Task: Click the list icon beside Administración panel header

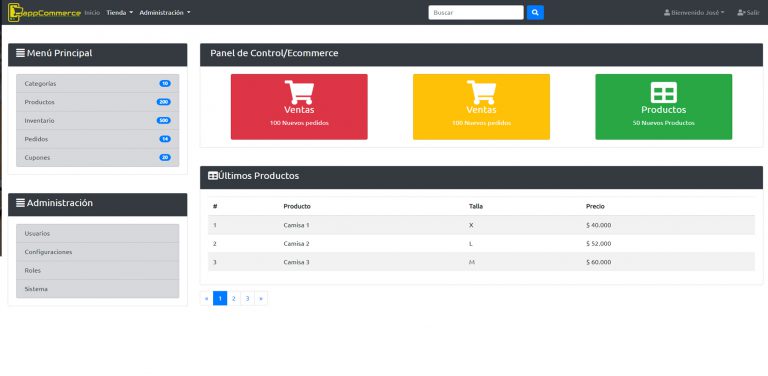Action: [21, 203]
